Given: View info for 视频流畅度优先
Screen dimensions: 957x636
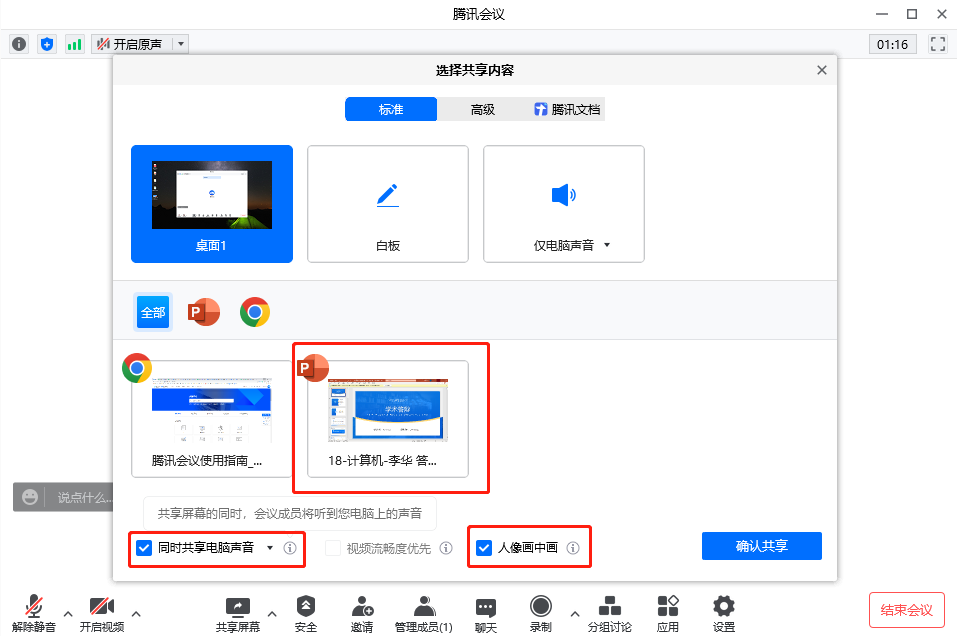Looking at the screenshot, I should click(446, 548).
